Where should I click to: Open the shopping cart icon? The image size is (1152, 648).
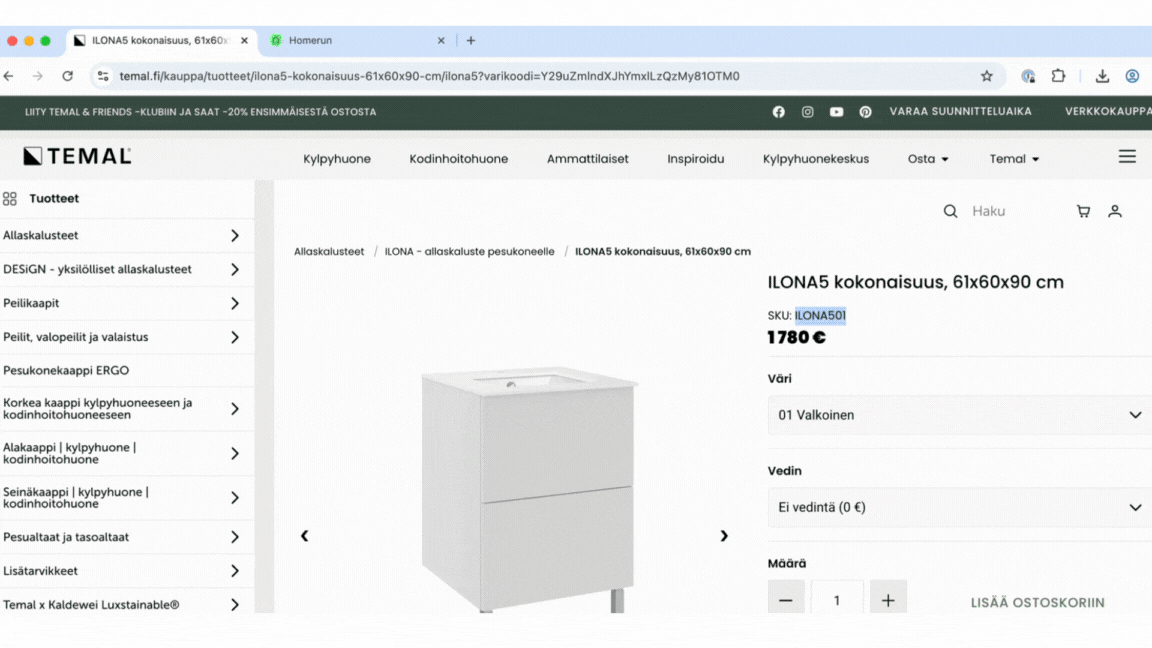(1083, 211)
